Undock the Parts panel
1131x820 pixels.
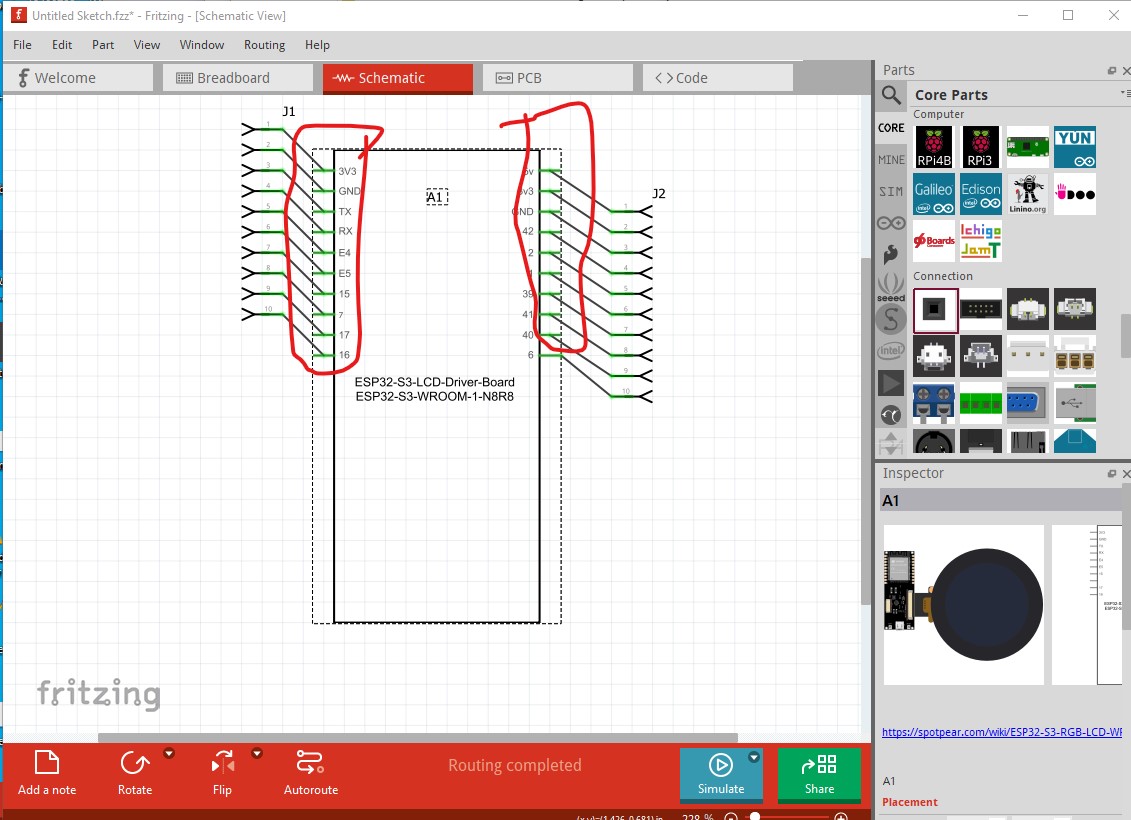(x=1112, y=71)
